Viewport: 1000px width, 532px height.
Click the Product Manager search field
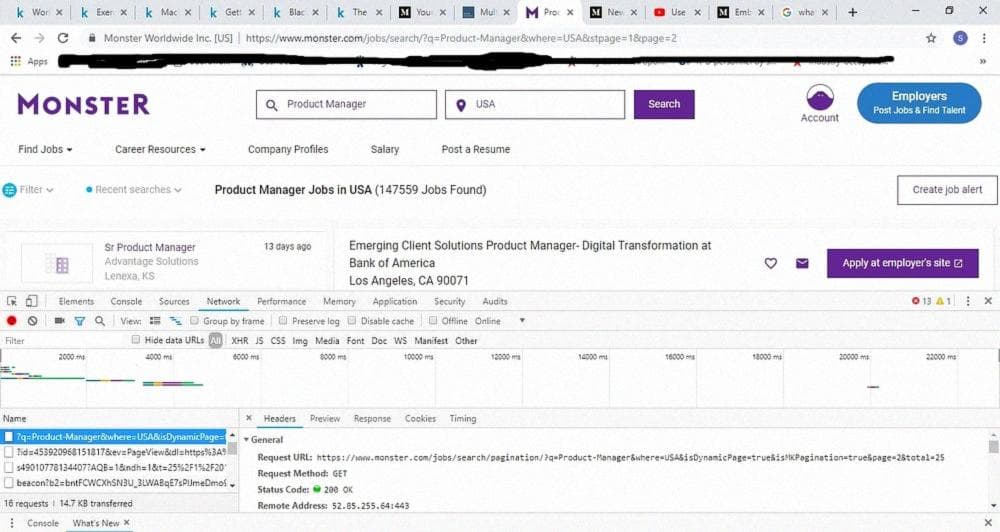(x=346, y=104)
